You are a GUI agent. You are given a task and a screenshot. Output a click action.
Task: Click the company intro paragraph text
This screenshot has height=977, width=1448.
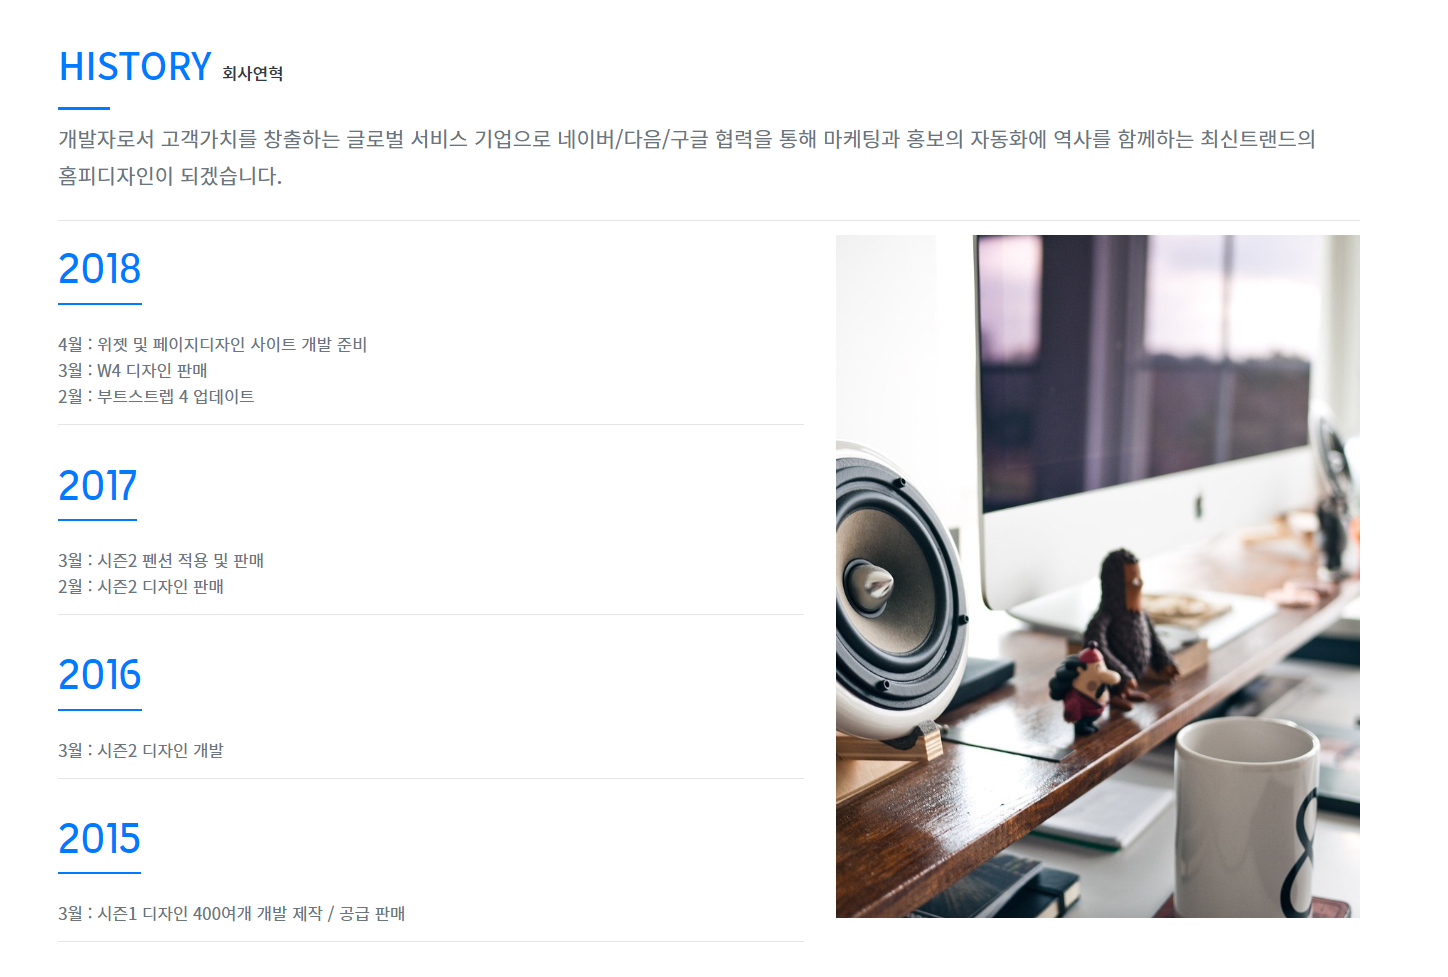[687, 157]
